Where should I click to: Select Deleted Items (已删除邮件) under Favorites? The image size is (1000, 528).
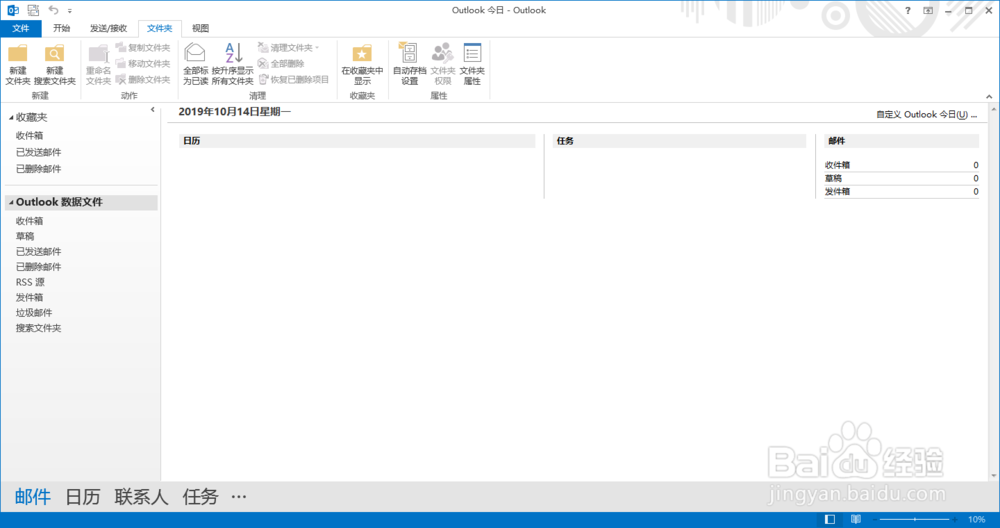pos(38,169)
